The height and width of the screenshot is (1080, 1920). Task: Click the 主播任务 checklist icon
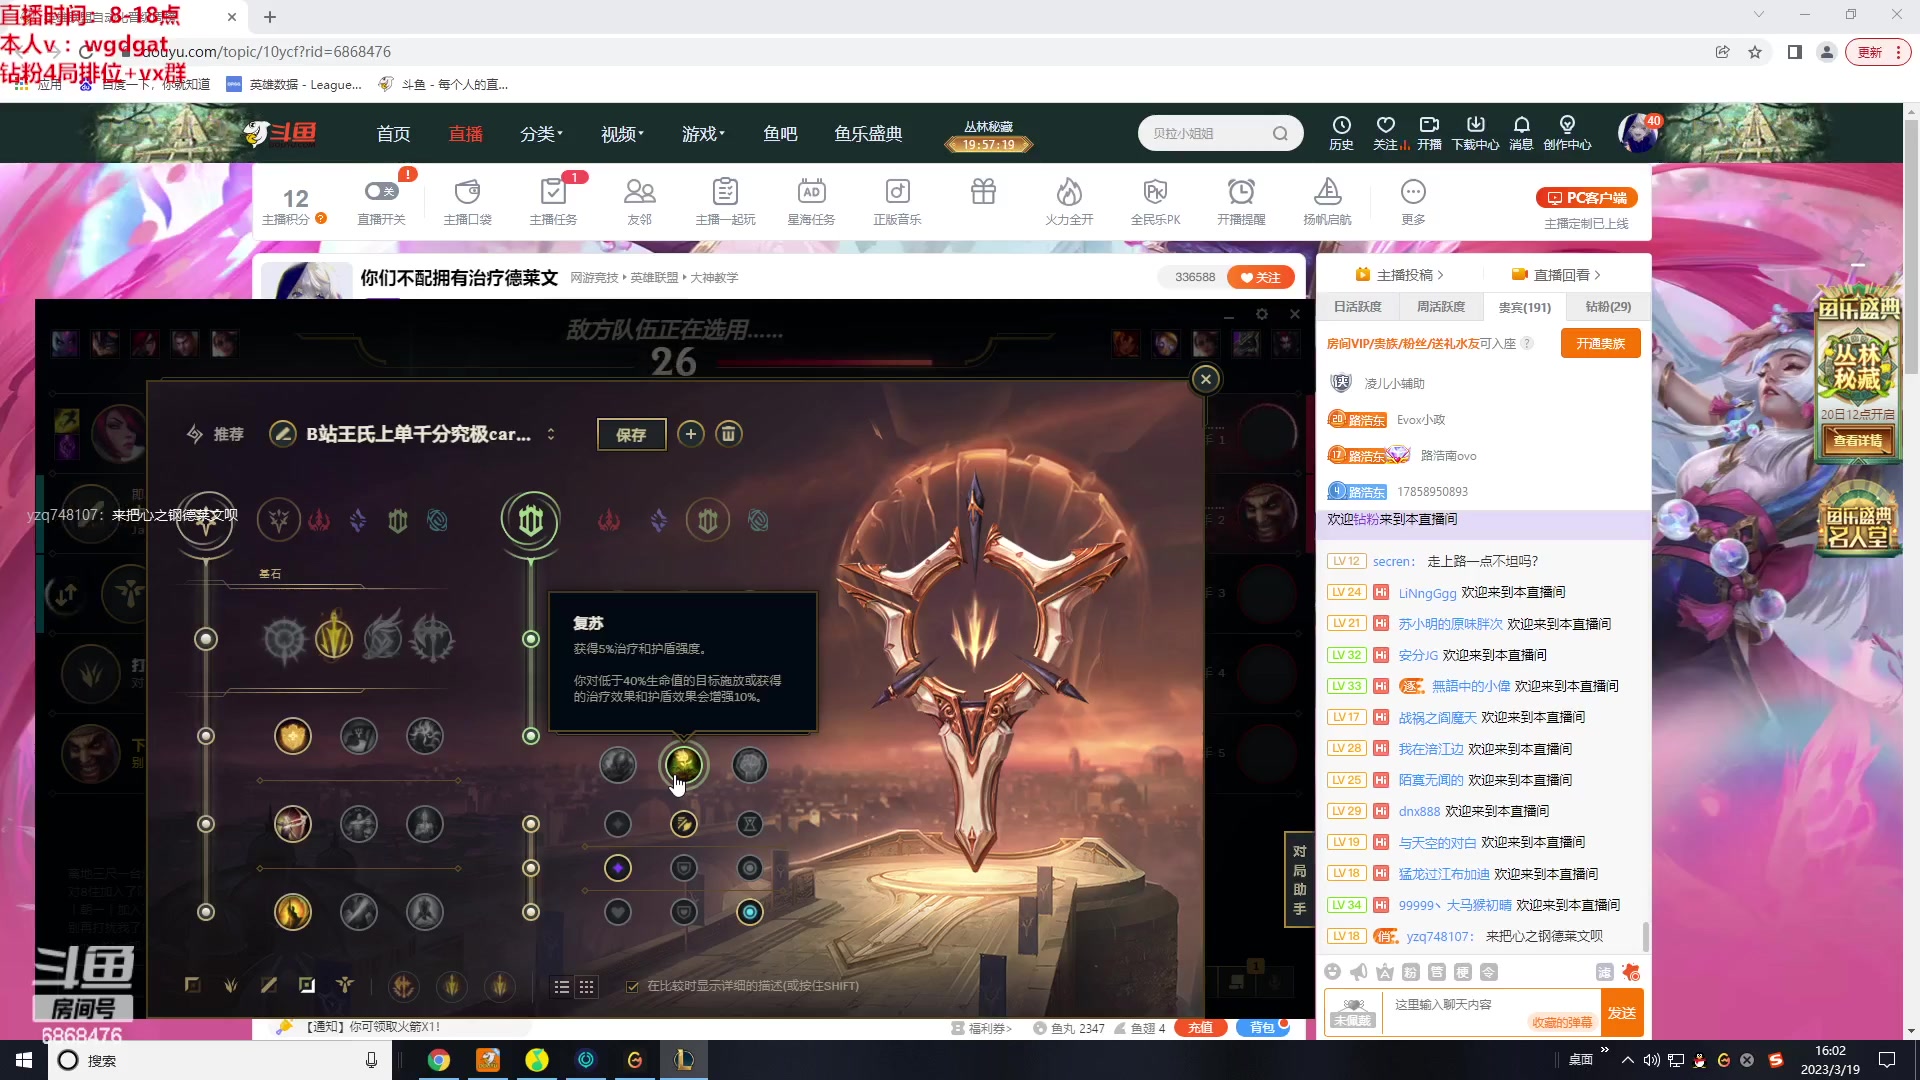[552, 192]
